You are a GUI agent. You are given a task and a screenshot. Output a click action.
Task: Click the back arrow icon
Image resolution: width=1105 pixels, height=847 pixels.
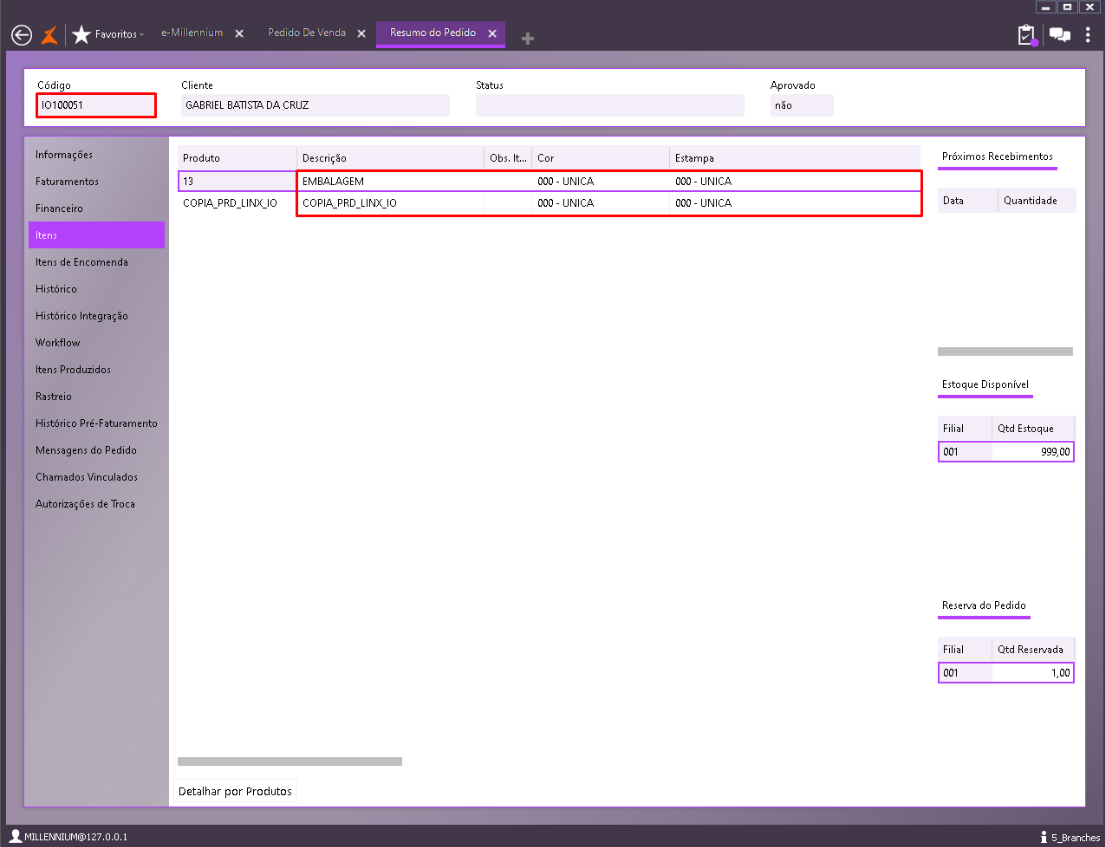pos(22,35)
